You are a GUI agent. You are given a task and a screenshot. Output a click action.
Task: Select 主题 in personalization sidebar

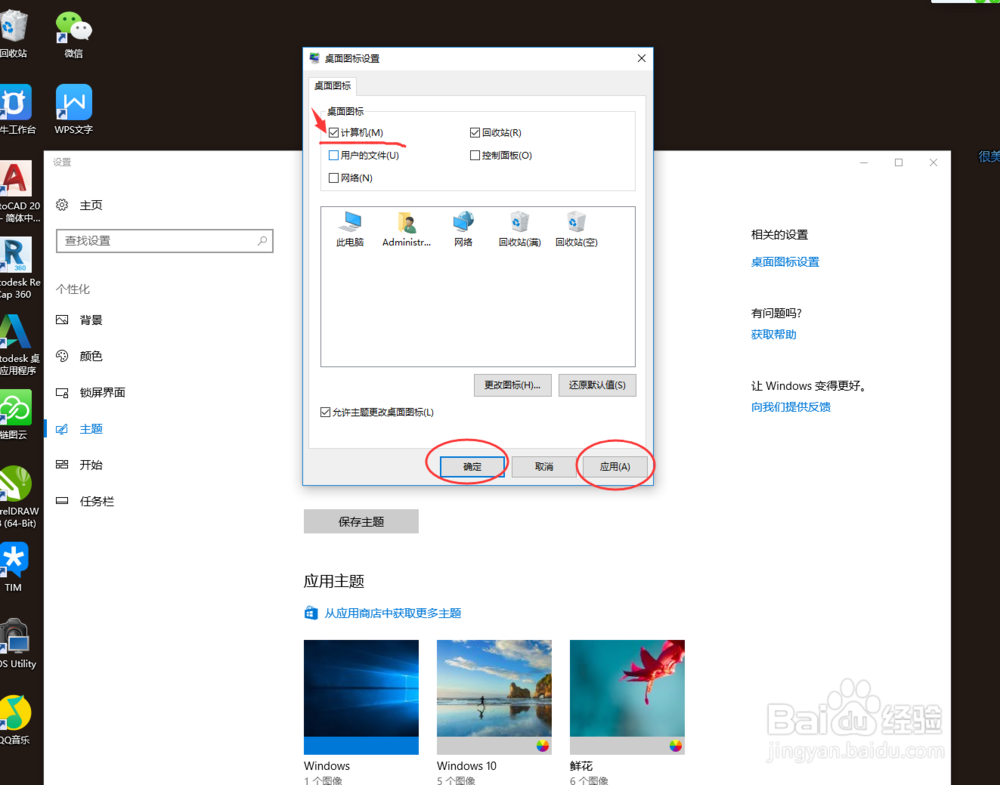[x=91, y=429]
